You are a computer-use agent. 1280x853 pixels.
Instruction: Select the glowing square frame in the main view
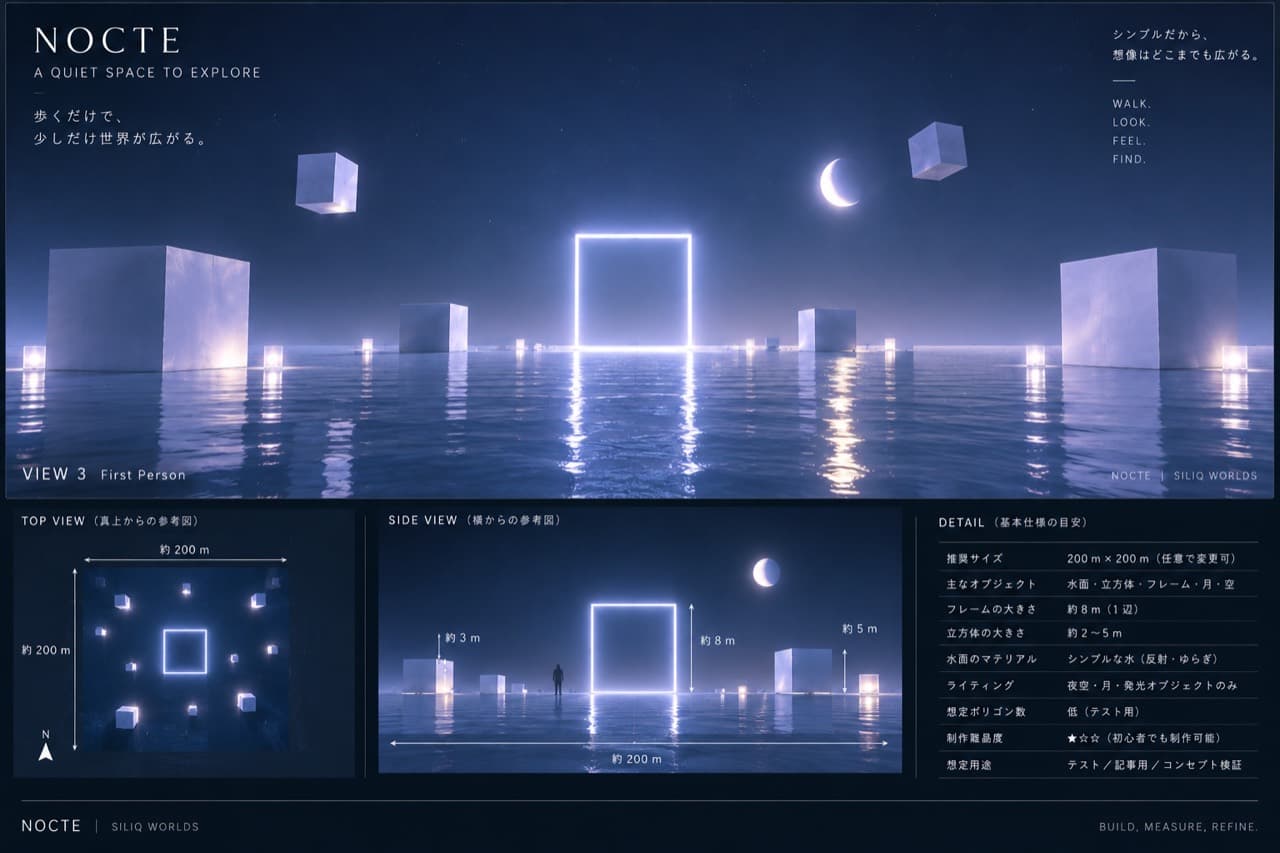(x=633, y=291)
